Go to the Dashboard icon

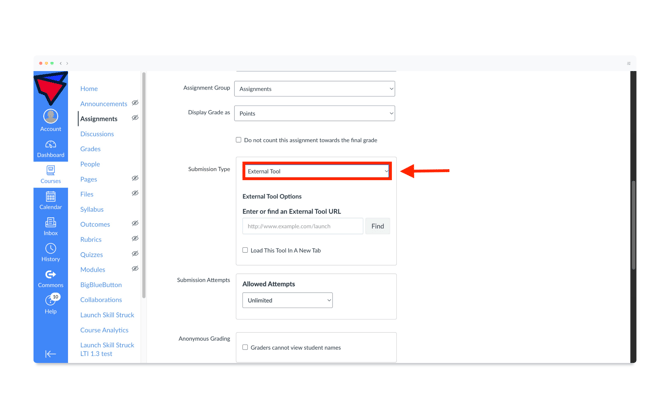(50, 144)
